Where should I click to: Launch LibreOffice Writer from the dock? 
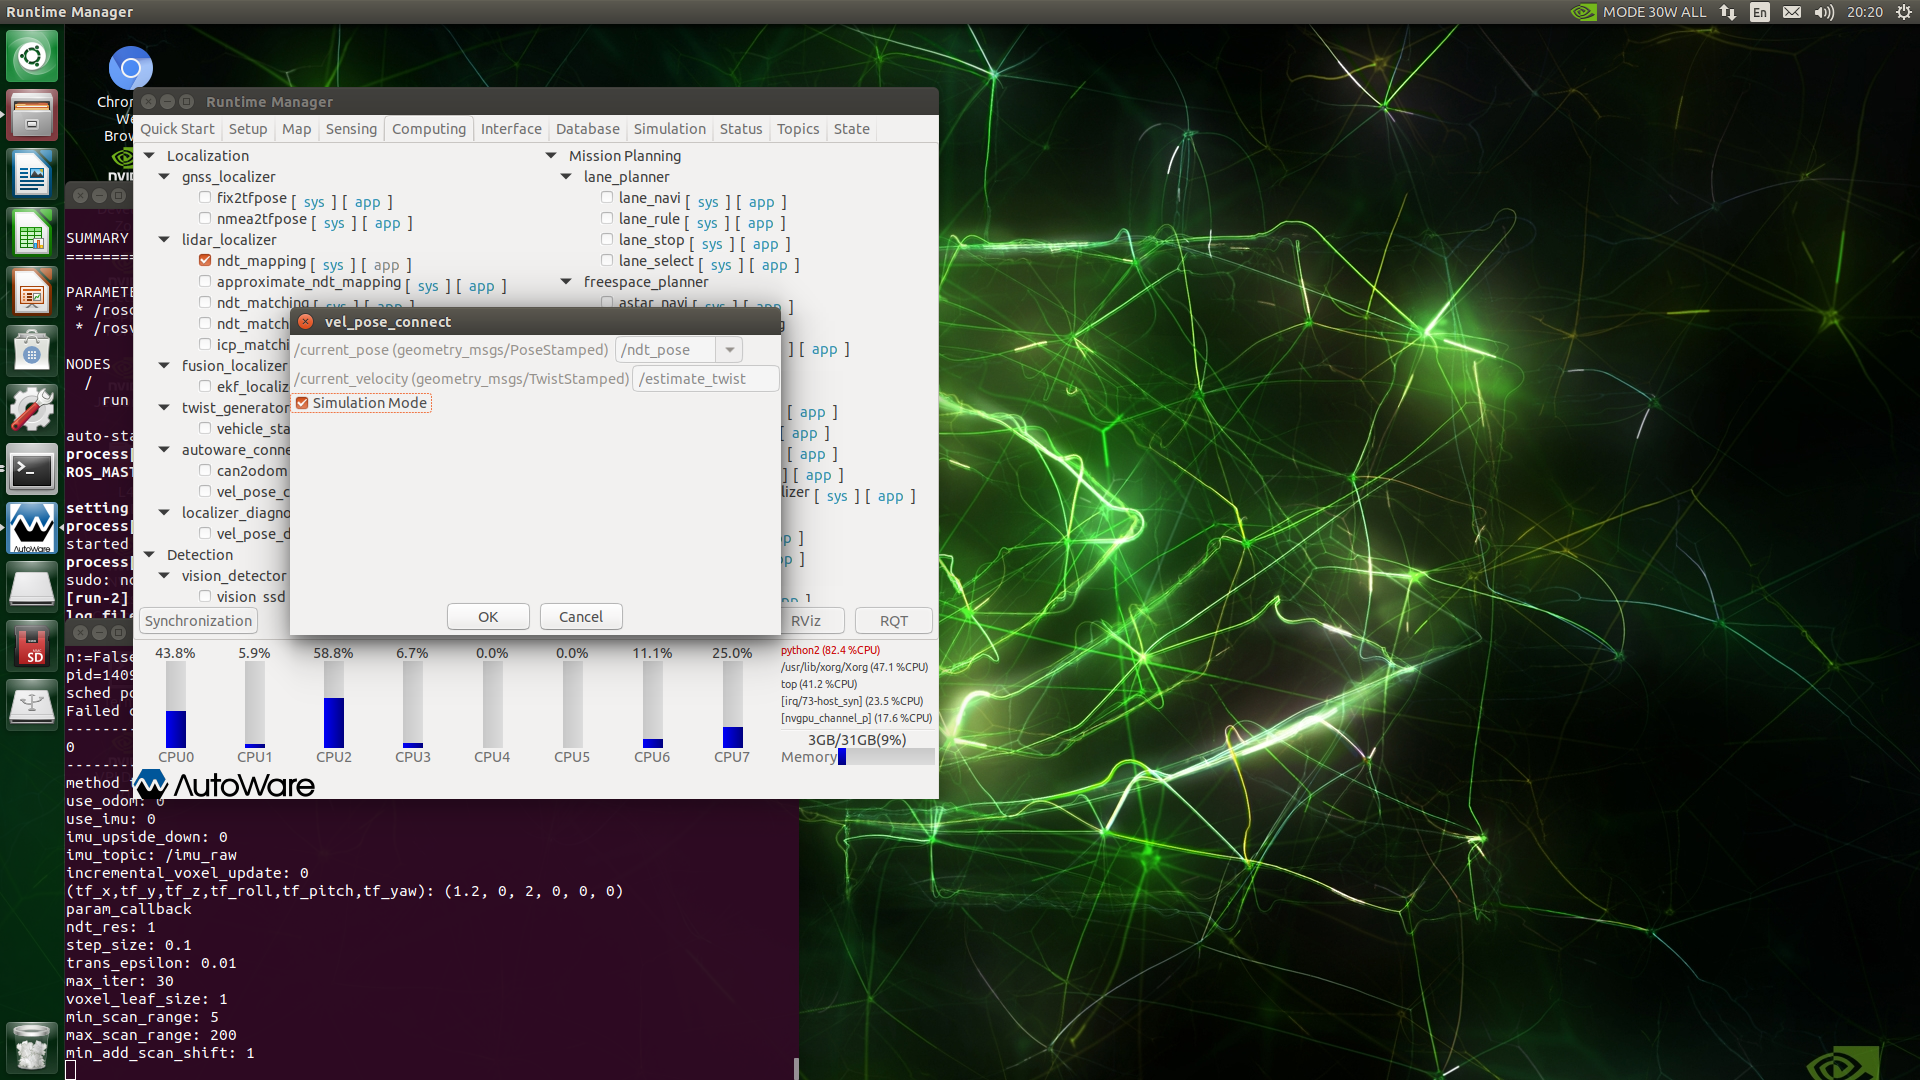click(32, 175)
